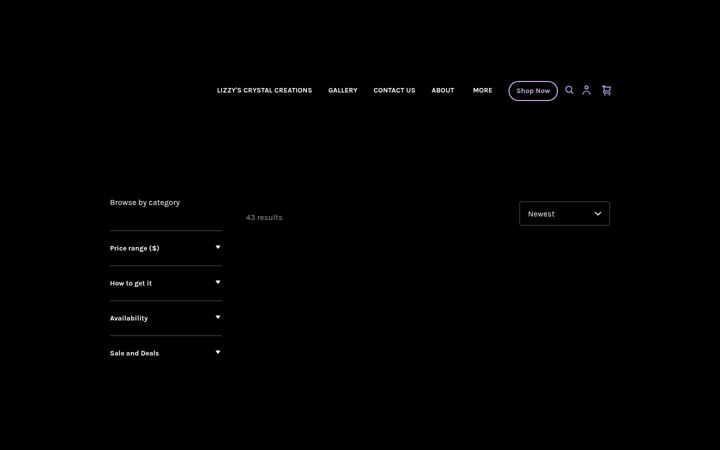Screen dimensions: 720x450
Task: Click the Shop Now button
Action: coord(533,91)
